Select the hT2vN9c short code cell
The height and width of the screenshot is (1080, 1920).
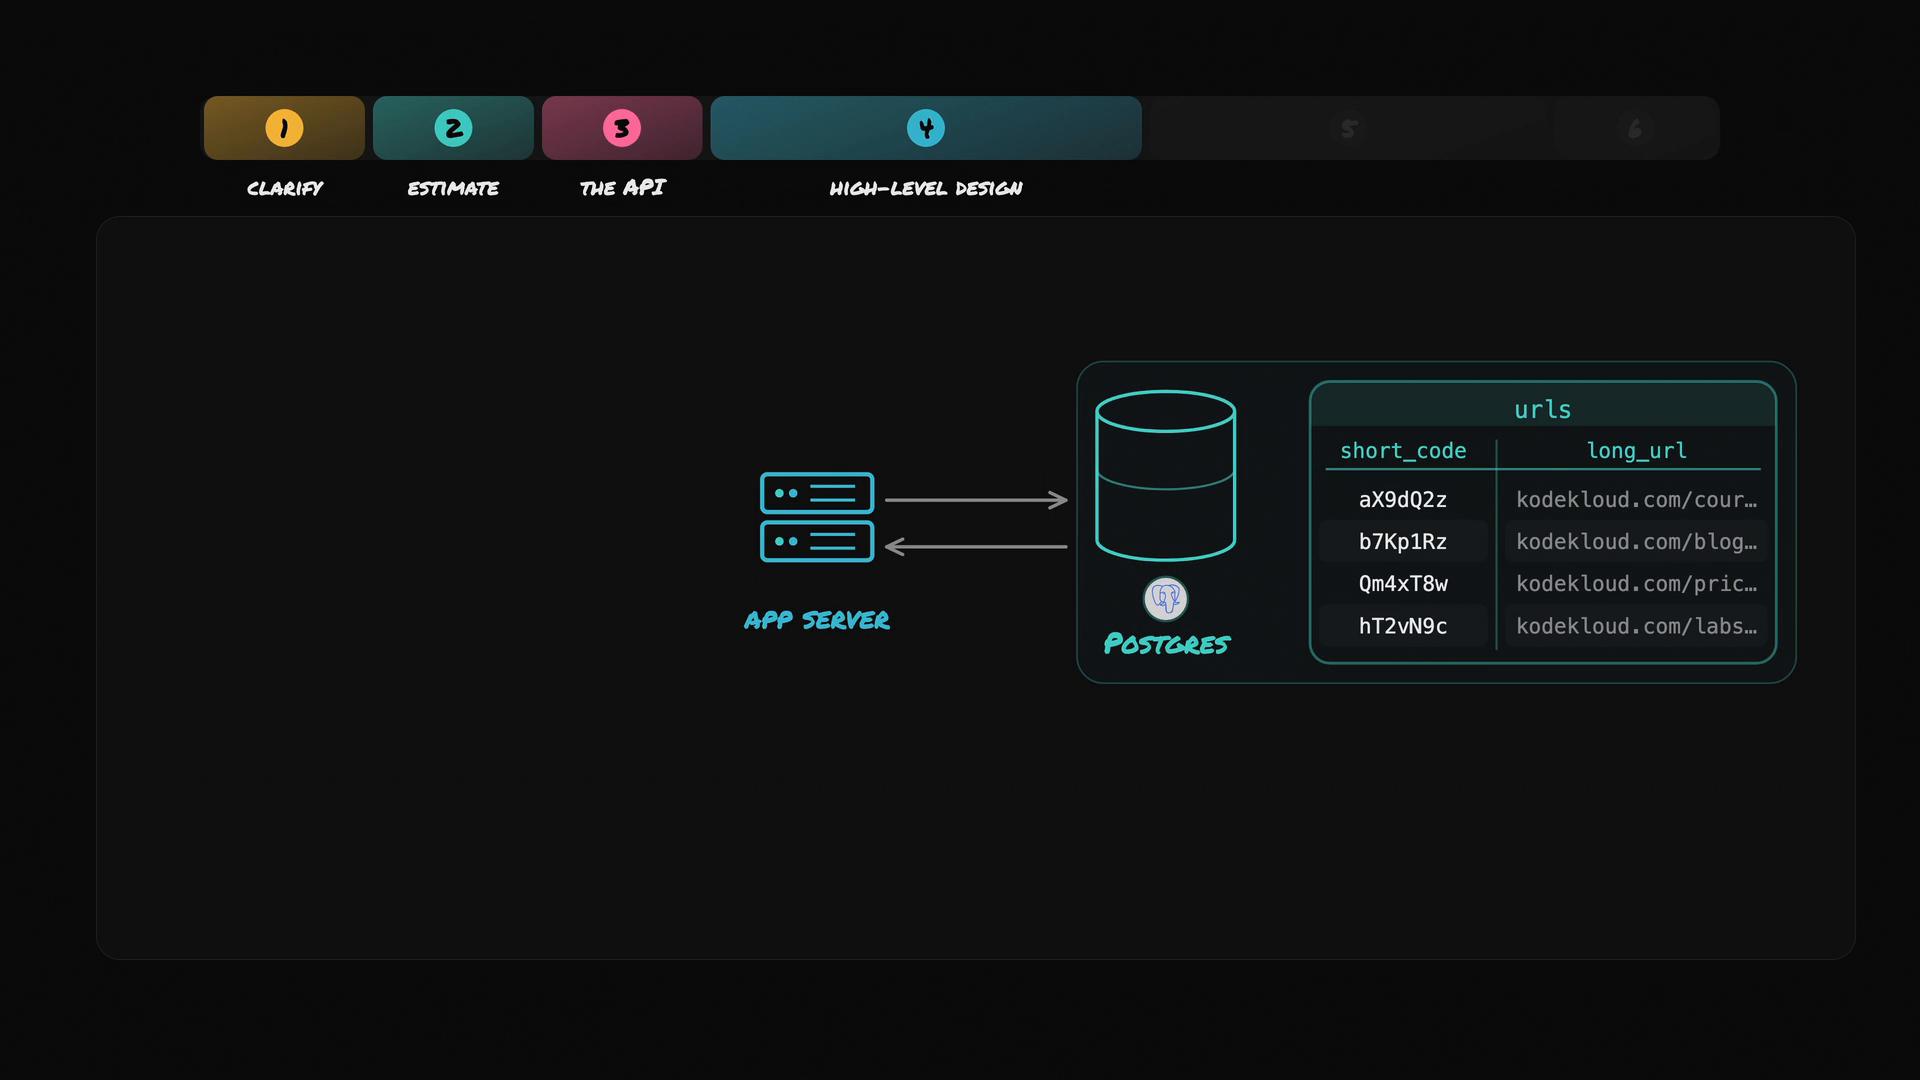(1403, 626)
